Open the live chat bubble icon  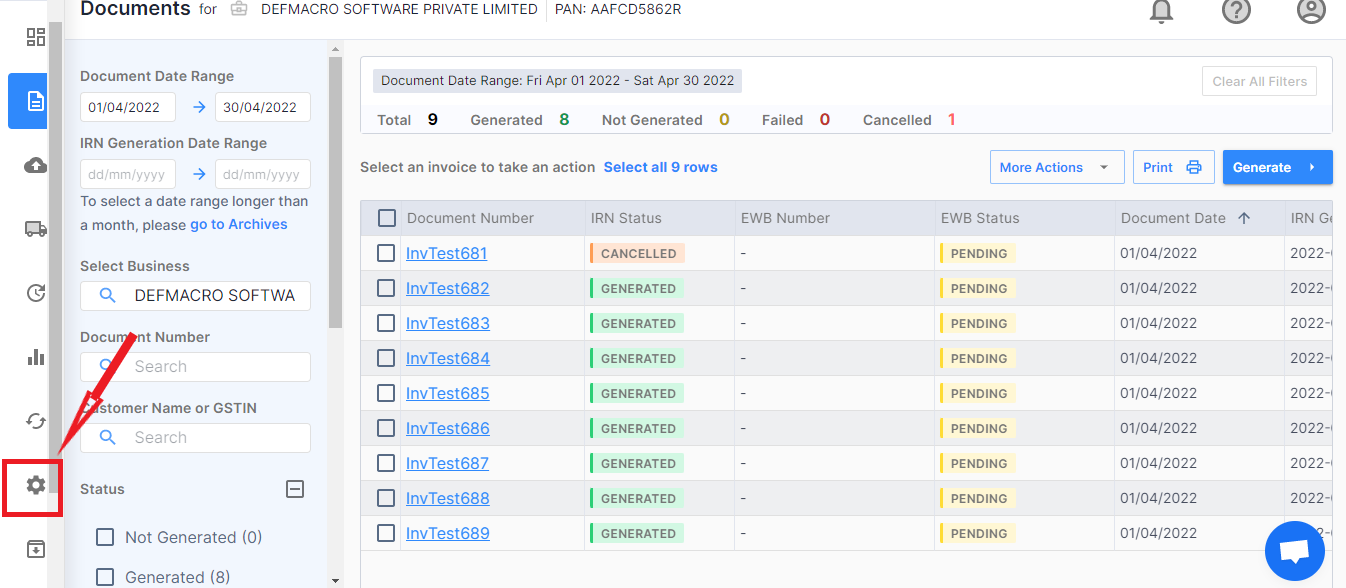[1294, 551]
